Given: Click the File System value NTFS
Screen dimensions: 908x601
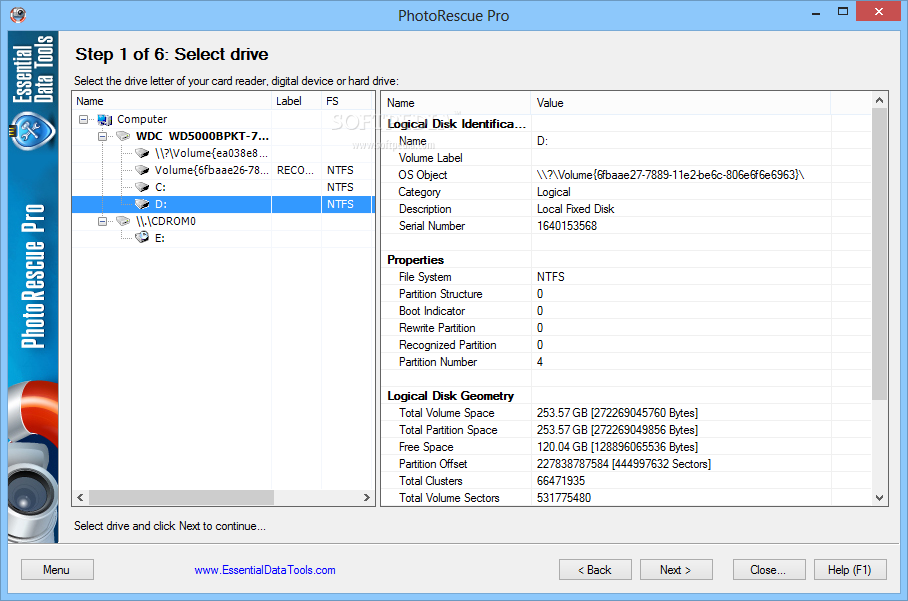Looking at the screenshot, I should (550, 277).
